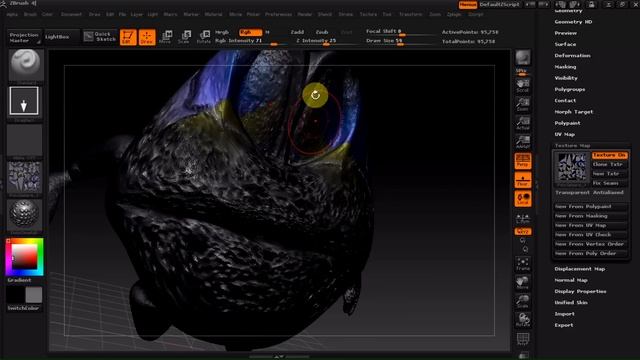This screenshot has width=640, height=360.
Task: Click the SwitchColor button
Action: 24,308
